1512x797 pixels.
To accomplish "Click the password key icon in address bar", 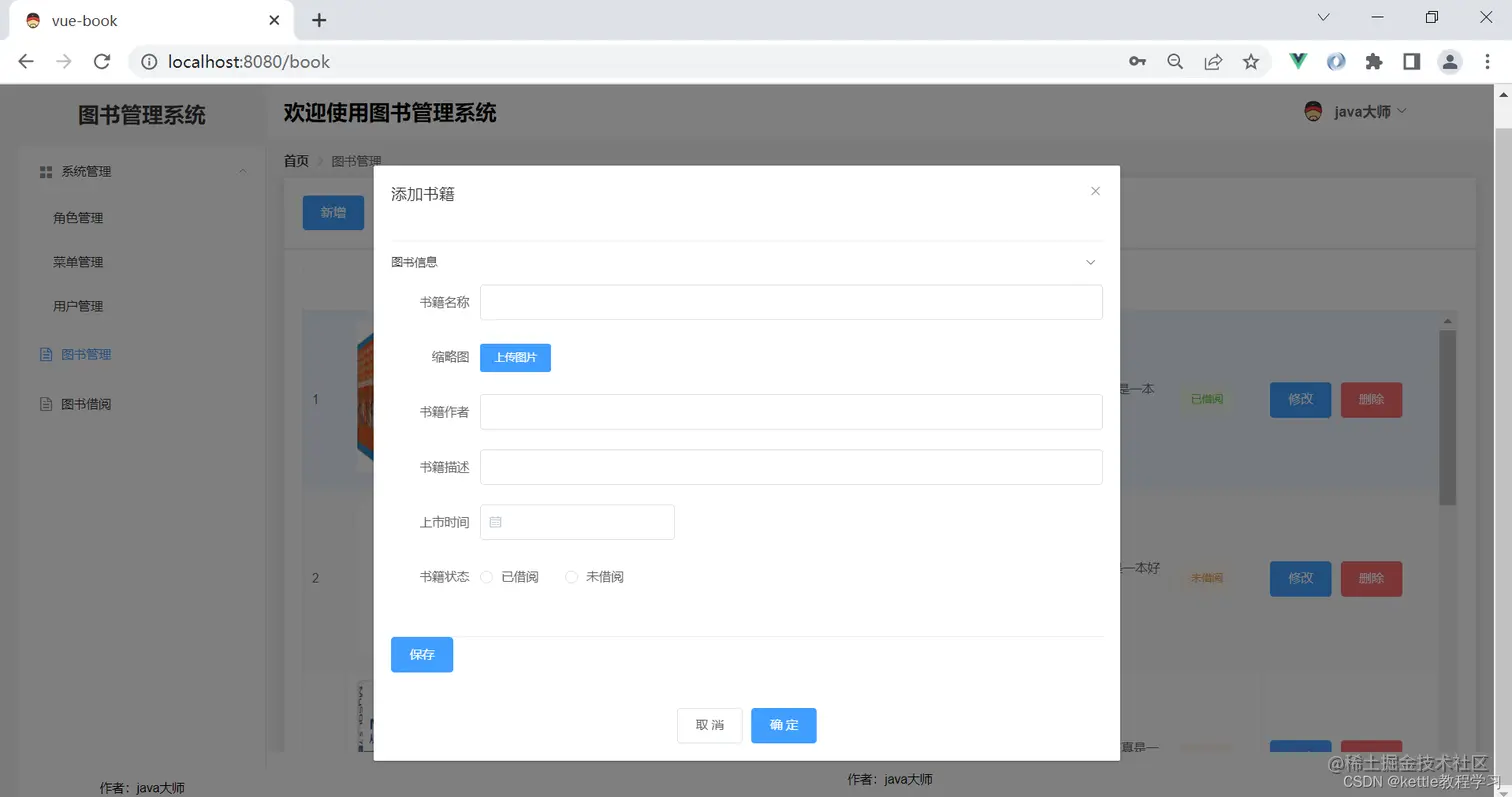I will pos(1137,61).
